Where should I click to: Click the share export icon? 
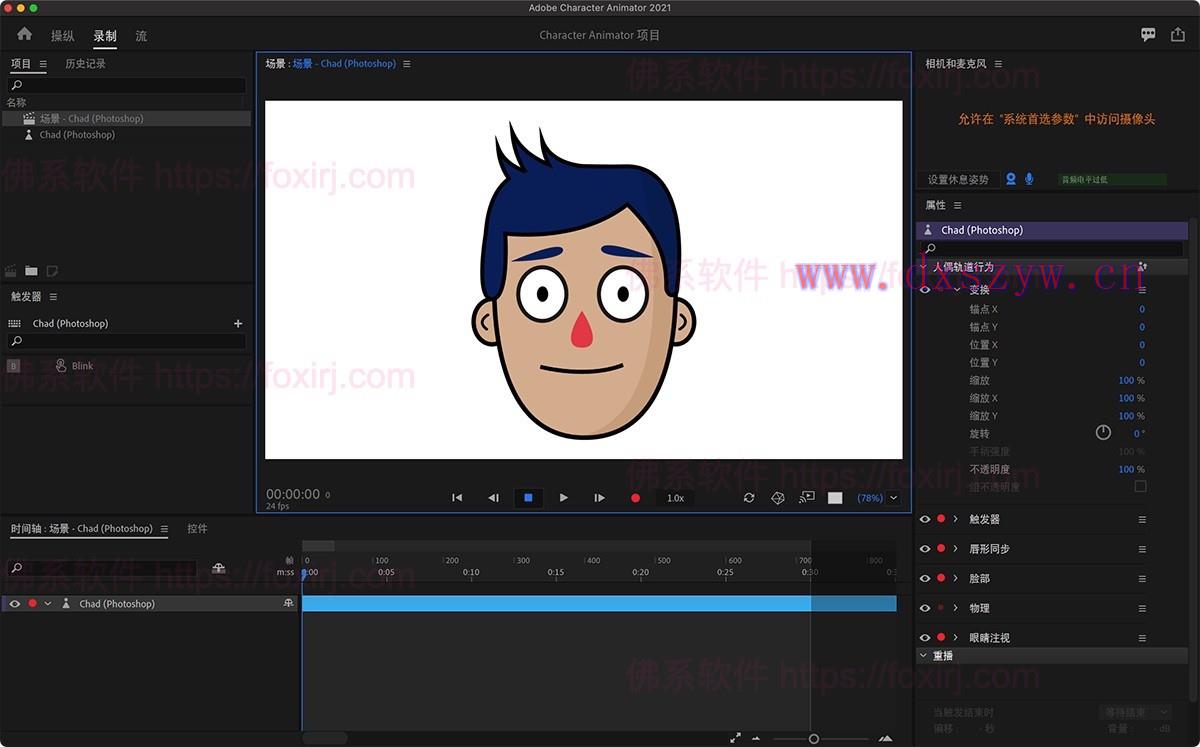click(x=1178, y=34)
